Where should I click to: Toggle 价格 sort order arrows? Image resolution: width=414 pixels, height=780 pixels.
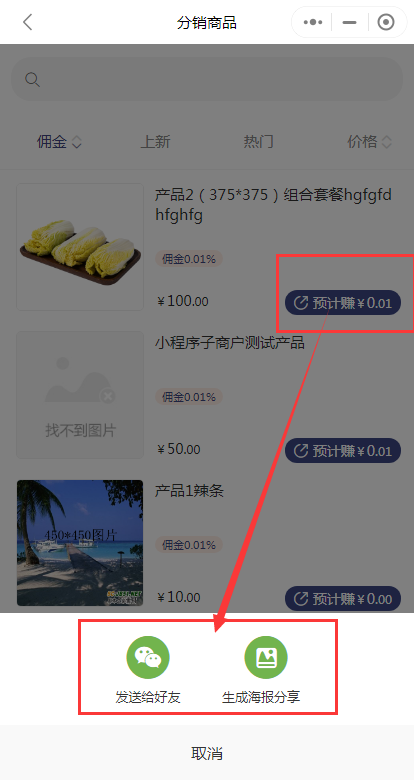click(387, 142)
